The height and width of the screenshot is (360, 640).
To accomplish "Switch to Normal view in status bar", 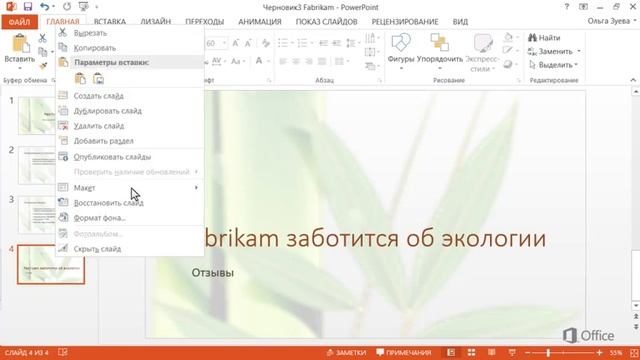I will click(x=451, y=352).
